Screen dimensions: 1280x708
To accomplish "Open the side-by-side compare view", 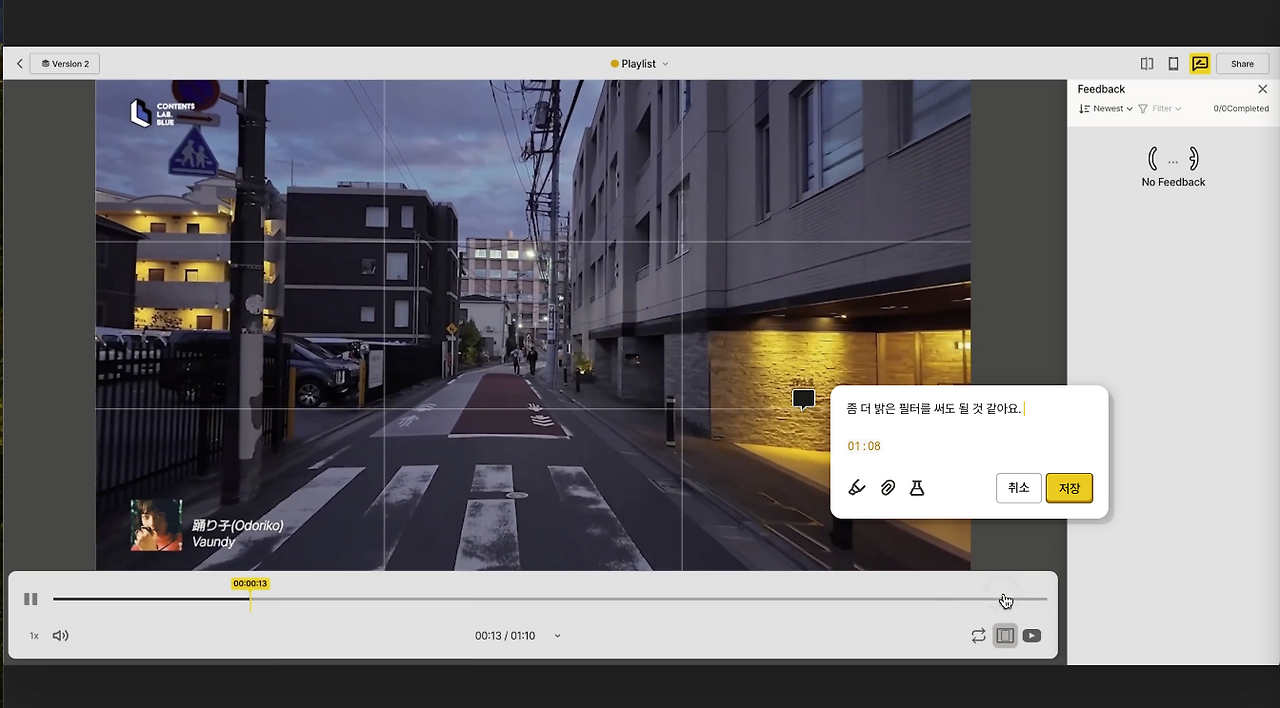I will coord(1147,64).
